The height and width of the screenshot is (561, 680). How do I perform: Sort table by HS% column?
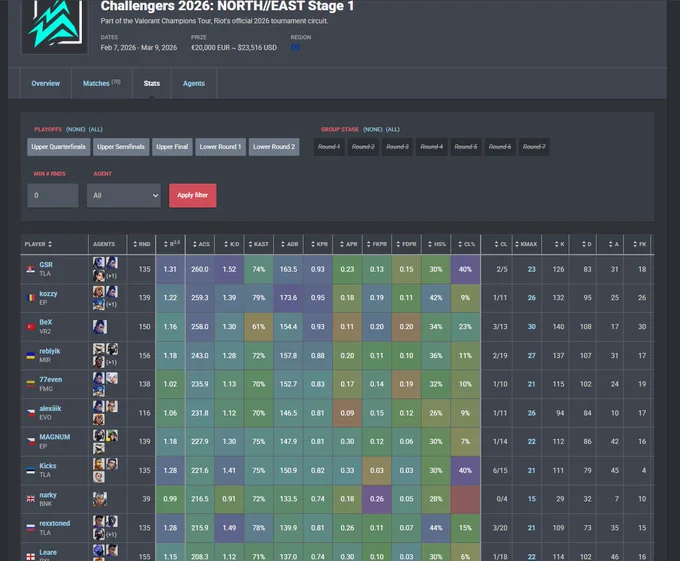(437, 244)
